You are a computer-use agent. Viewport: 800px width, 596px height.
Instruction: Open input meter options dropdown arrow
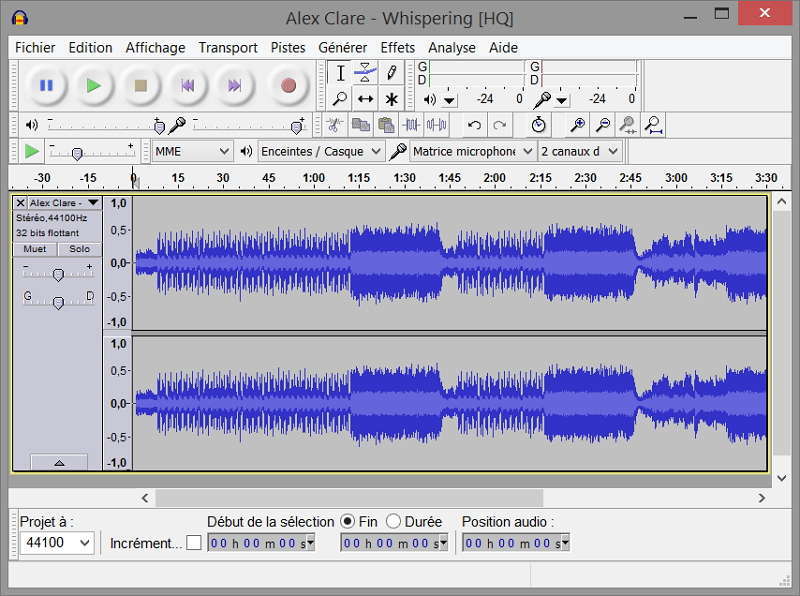point(562,100)
